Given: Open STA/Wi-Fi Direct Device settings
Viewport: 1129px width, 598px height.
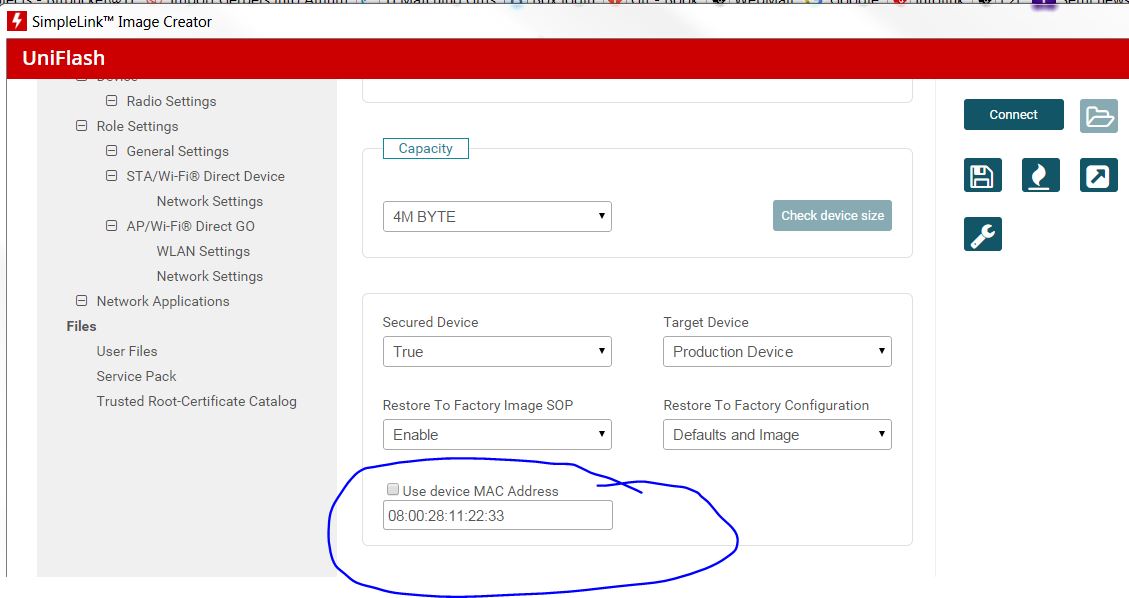Looking at the screenshot, I should tap(205, 176).
